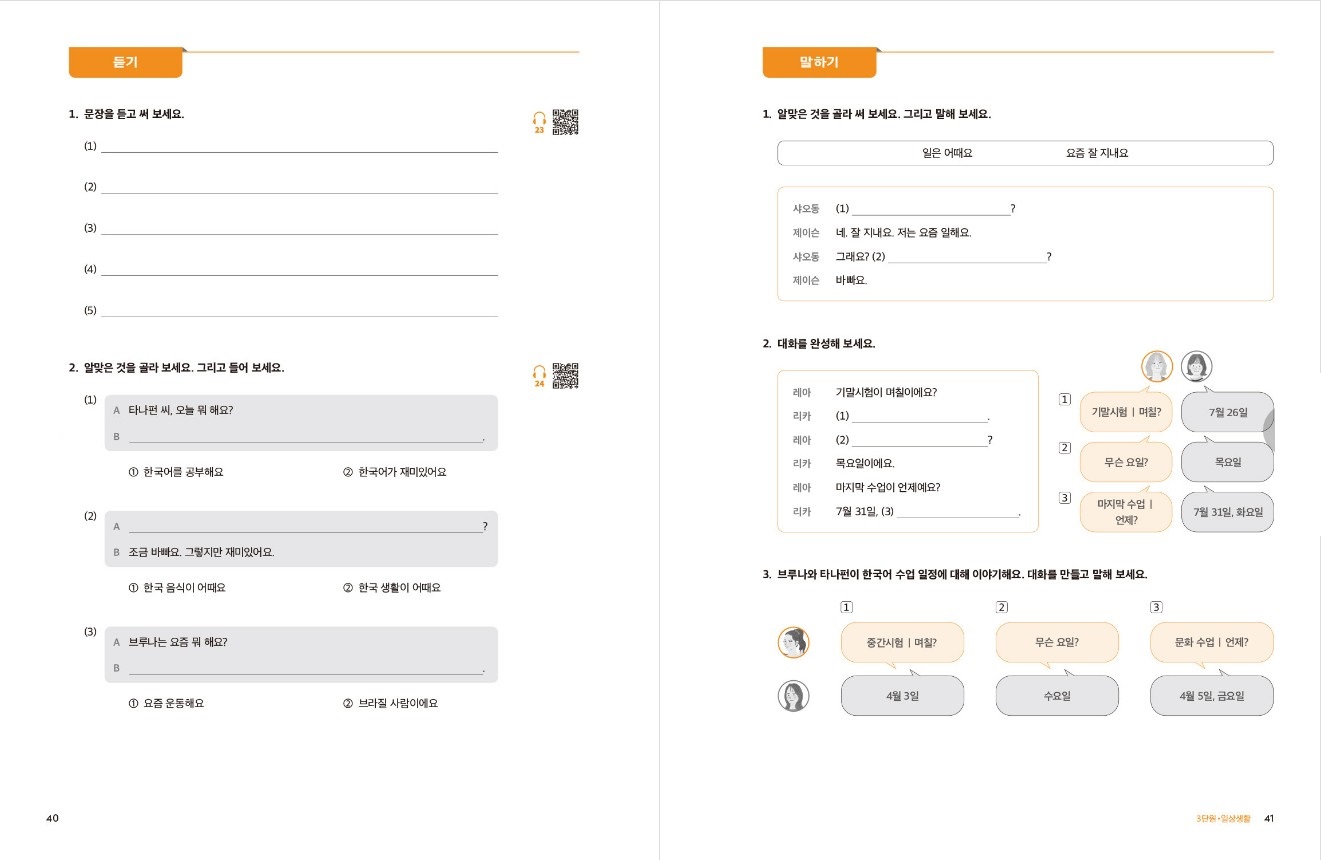Switch to the 듣기 tab
This screenshot has width=1321, height=860.
coord(124,62)
